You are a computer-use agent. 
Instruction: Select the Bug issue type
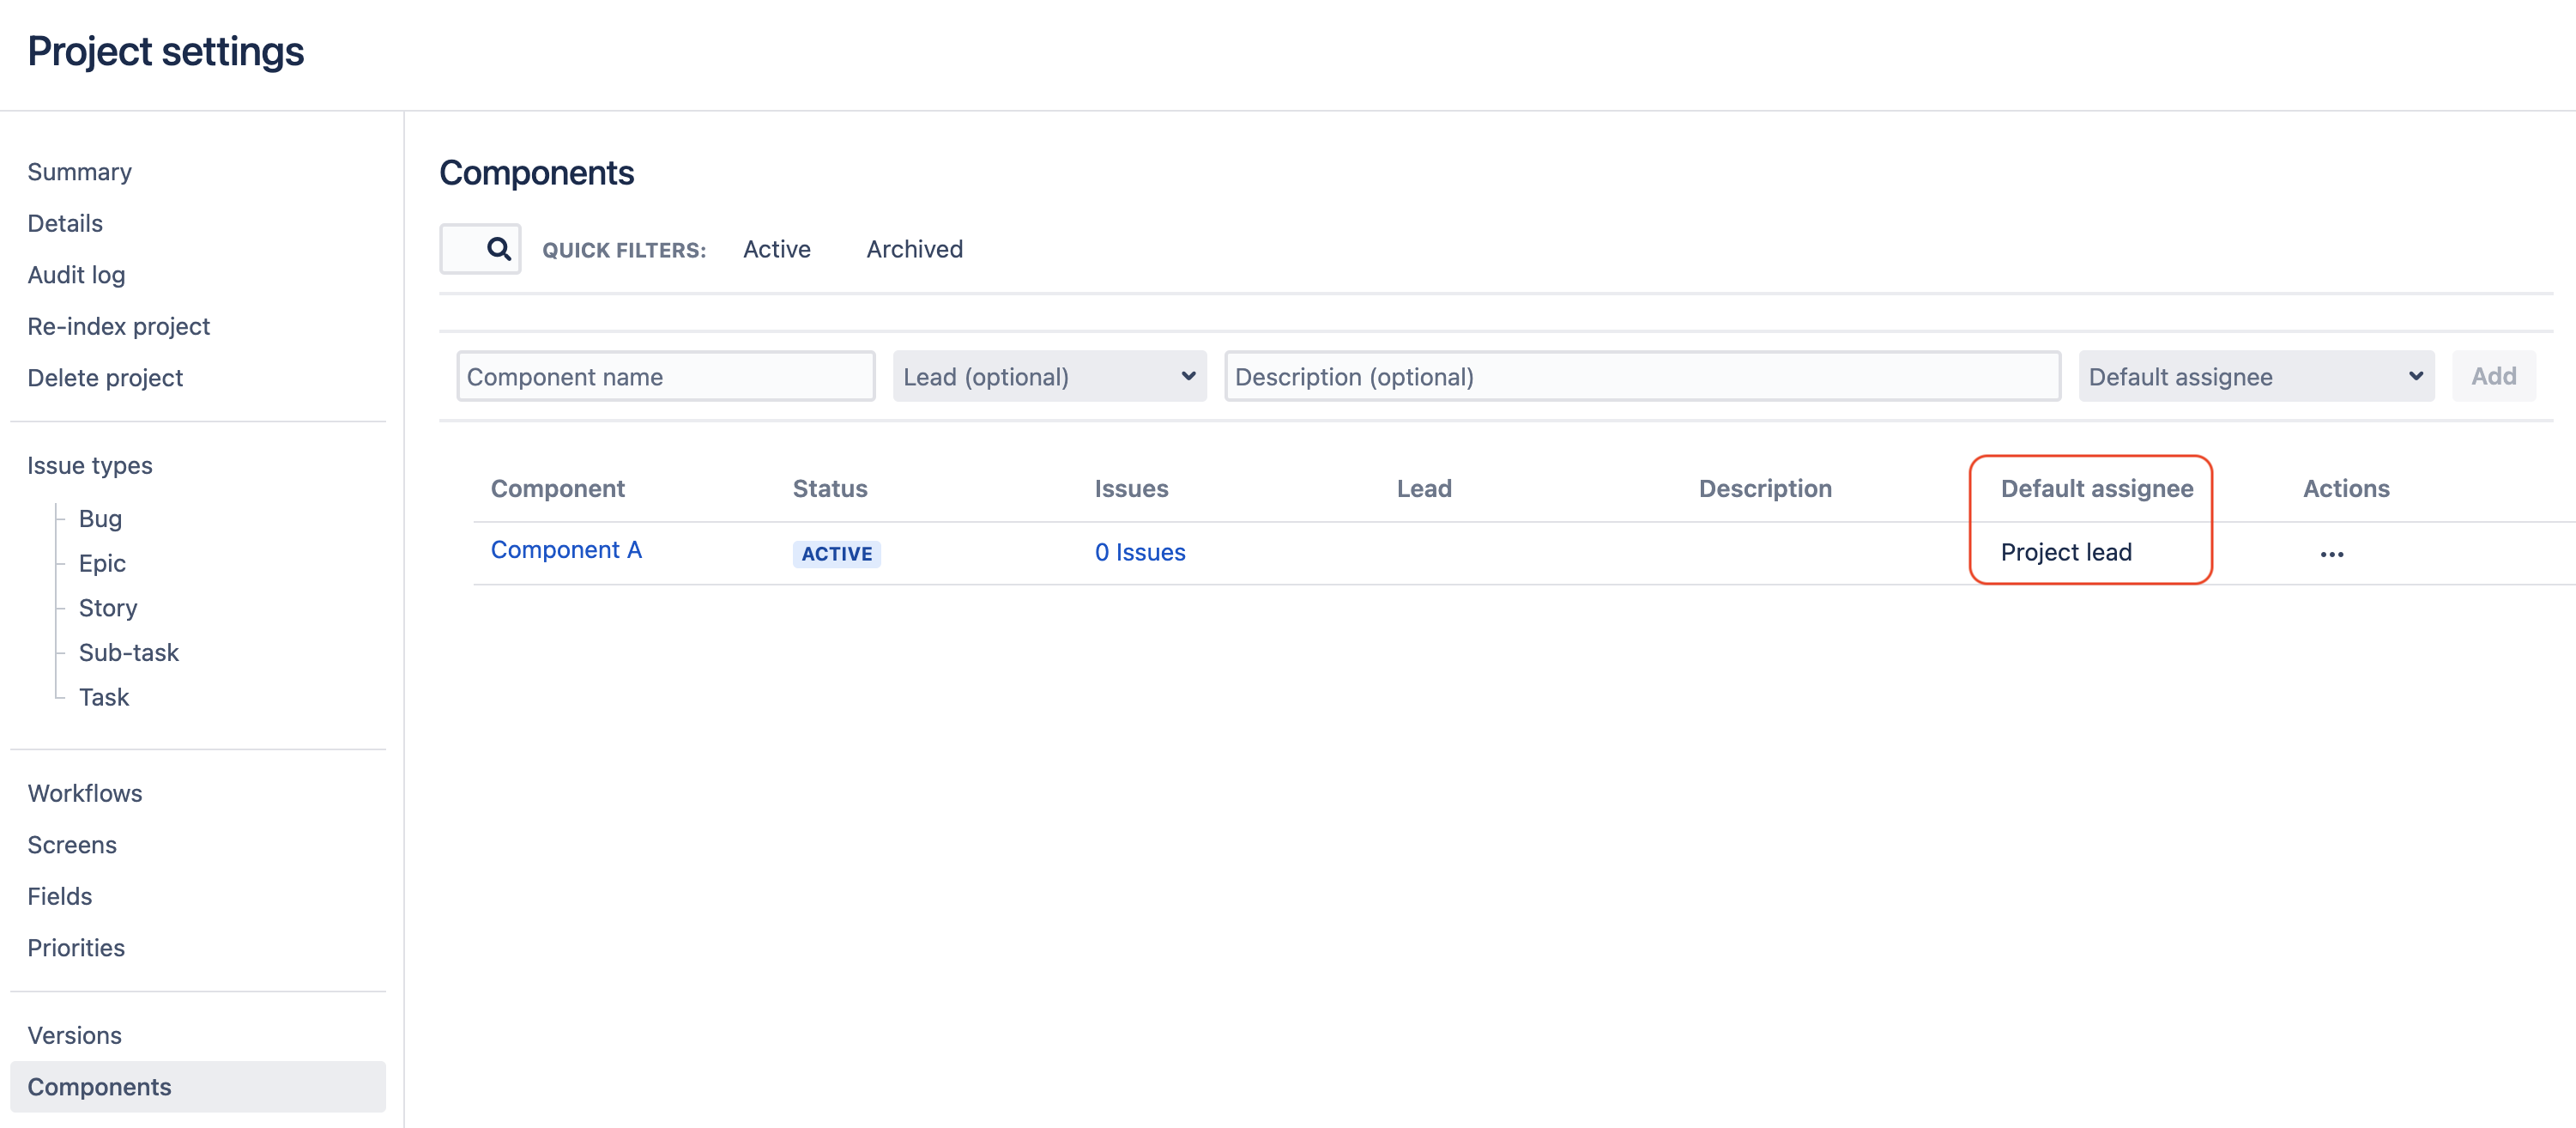click(x=100, y=518)
